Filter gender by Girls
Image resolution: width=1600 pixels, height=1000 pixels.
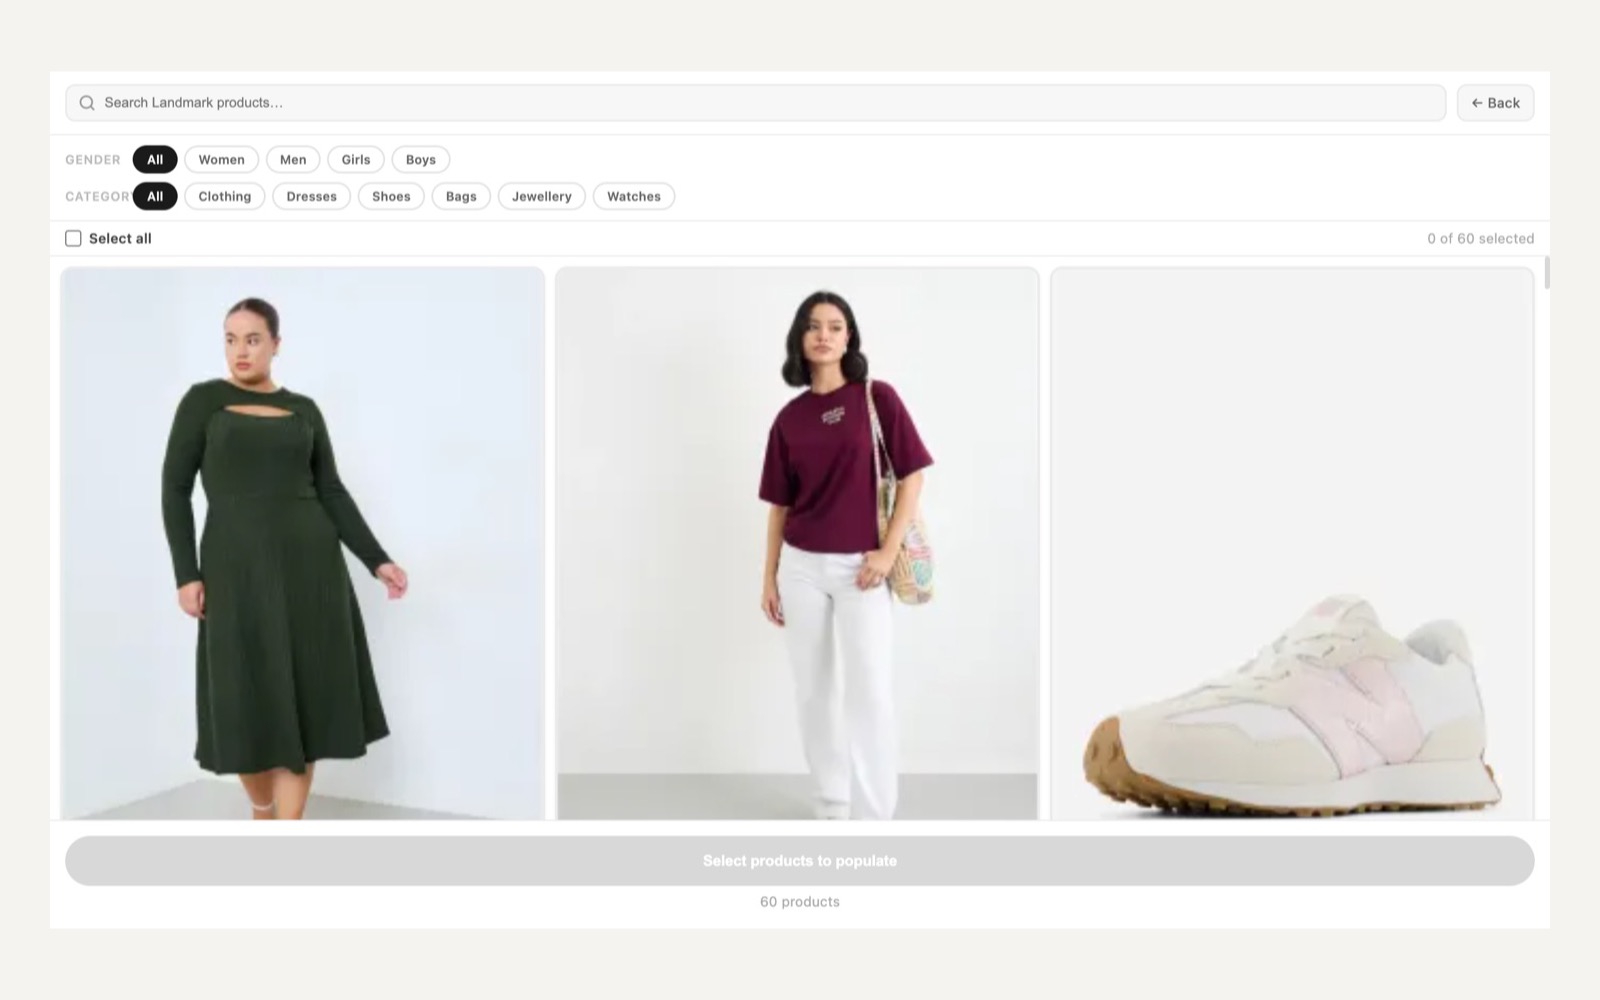(x=356, y=159)
